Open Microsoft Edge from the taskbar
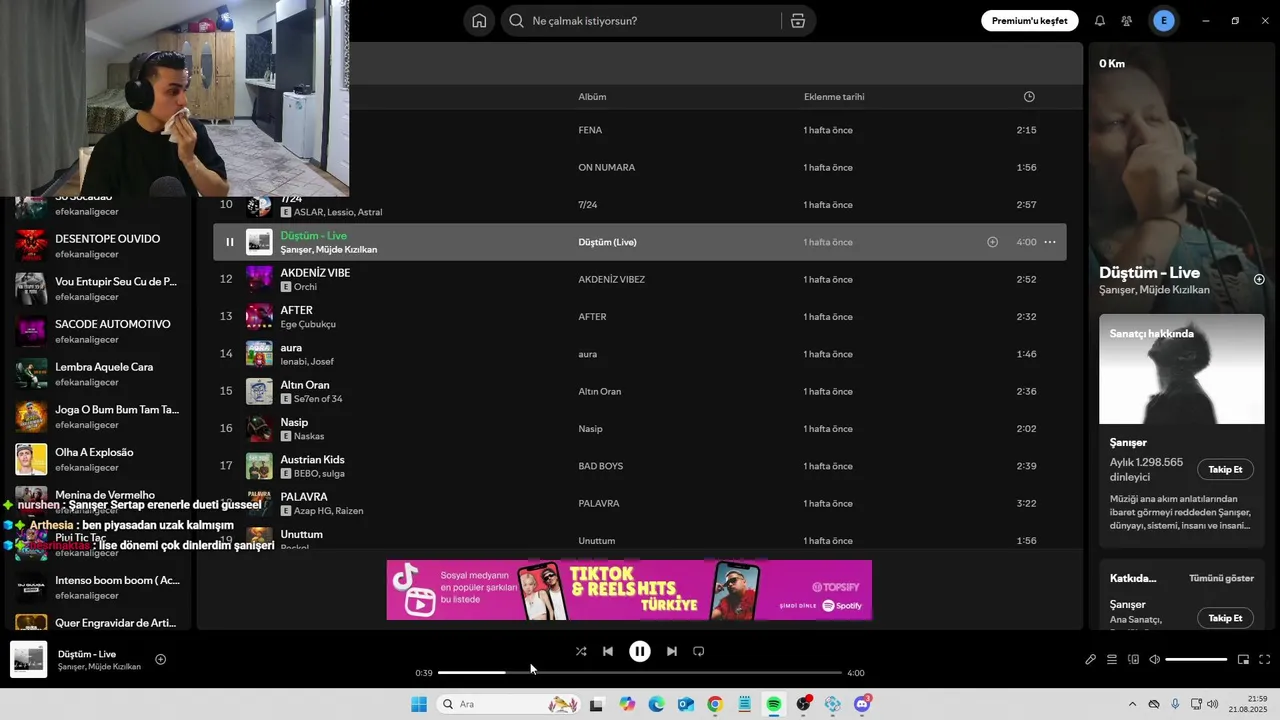1280x720 pixels. click(x=656, y=704)
